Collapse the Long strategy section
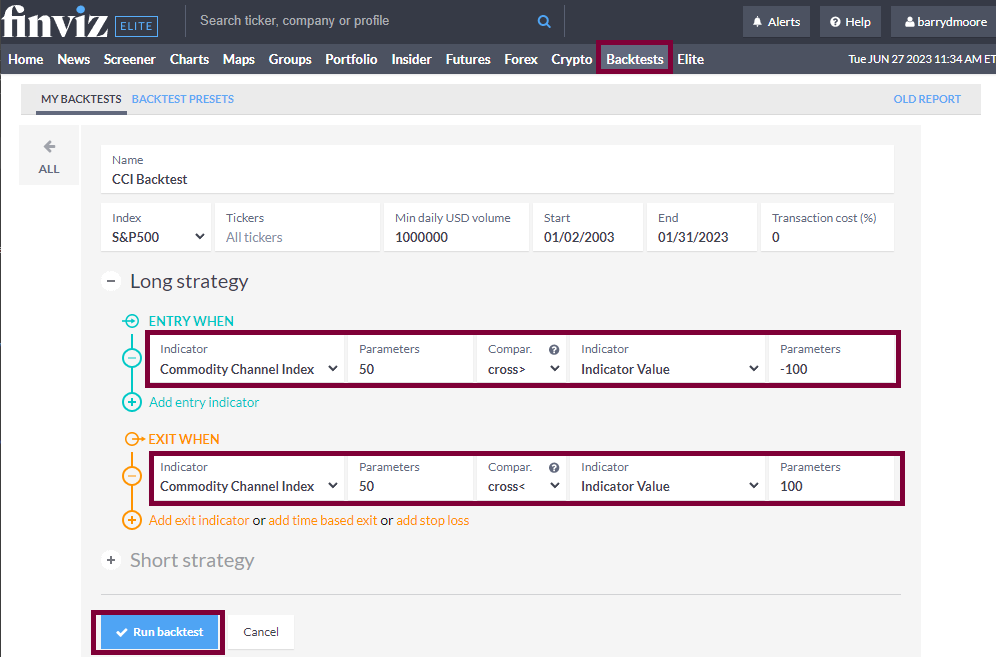The image size is (996, 657). [111, 281]
